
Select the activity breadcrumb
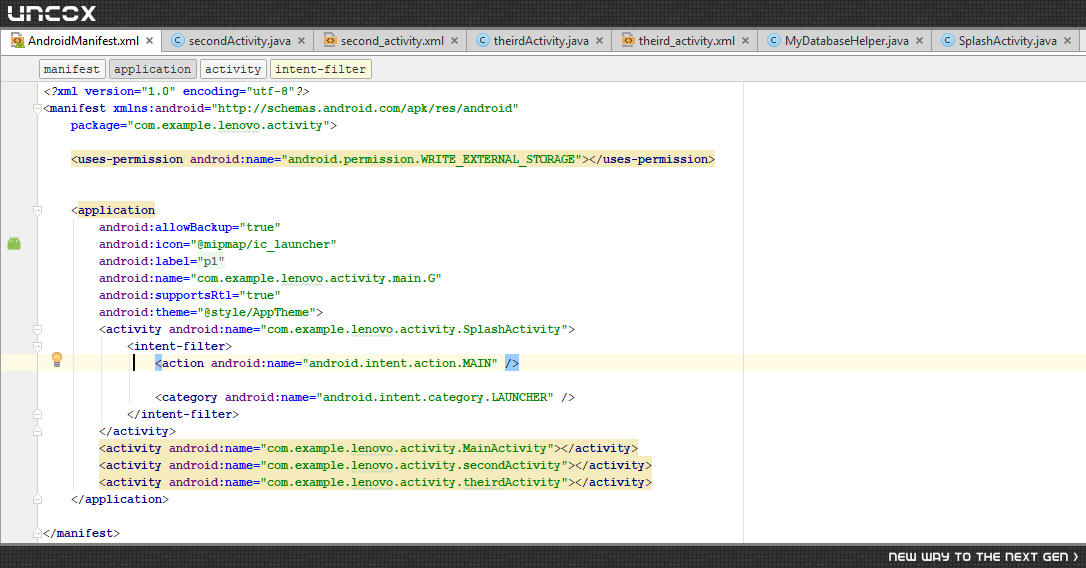pos(233,69)
